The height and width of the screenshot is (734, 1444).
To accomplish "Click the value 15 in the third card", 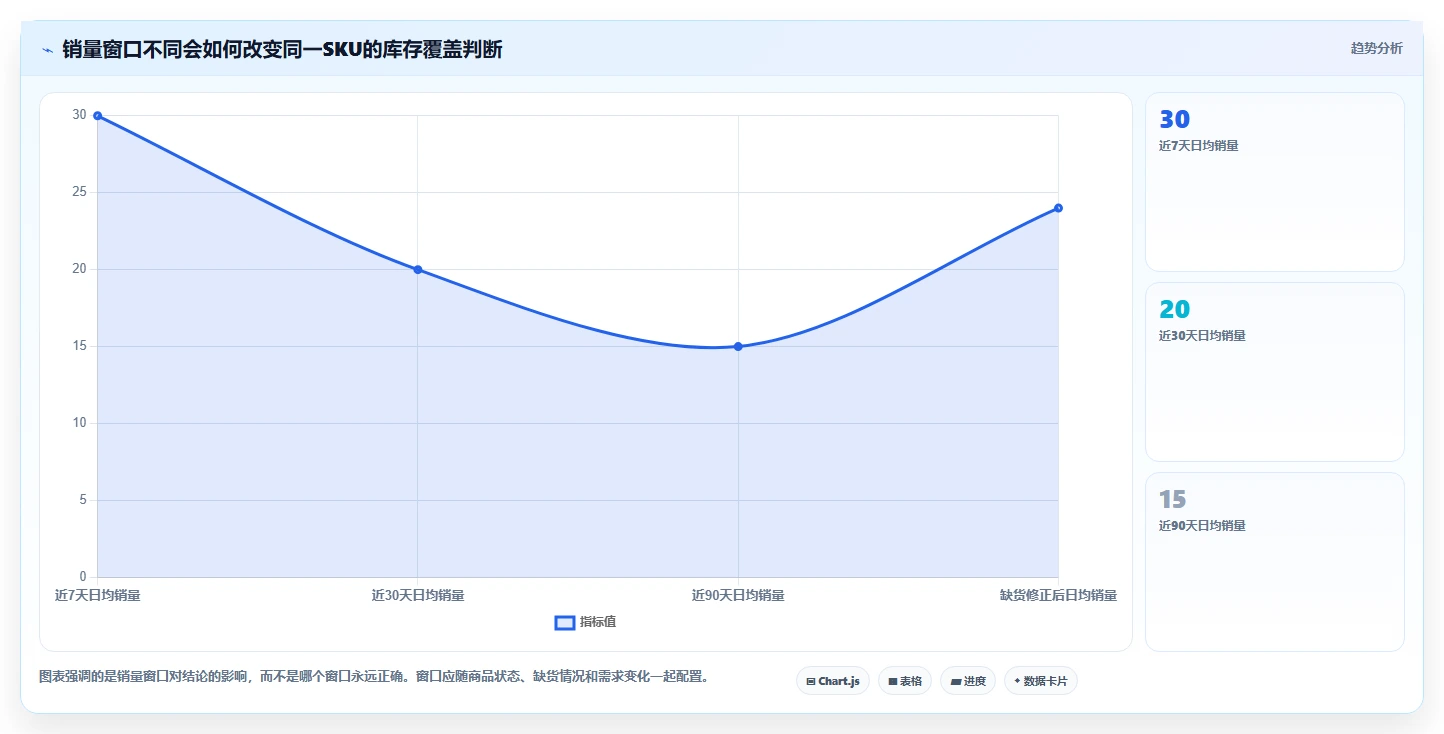I will [x=1173, y=500].
